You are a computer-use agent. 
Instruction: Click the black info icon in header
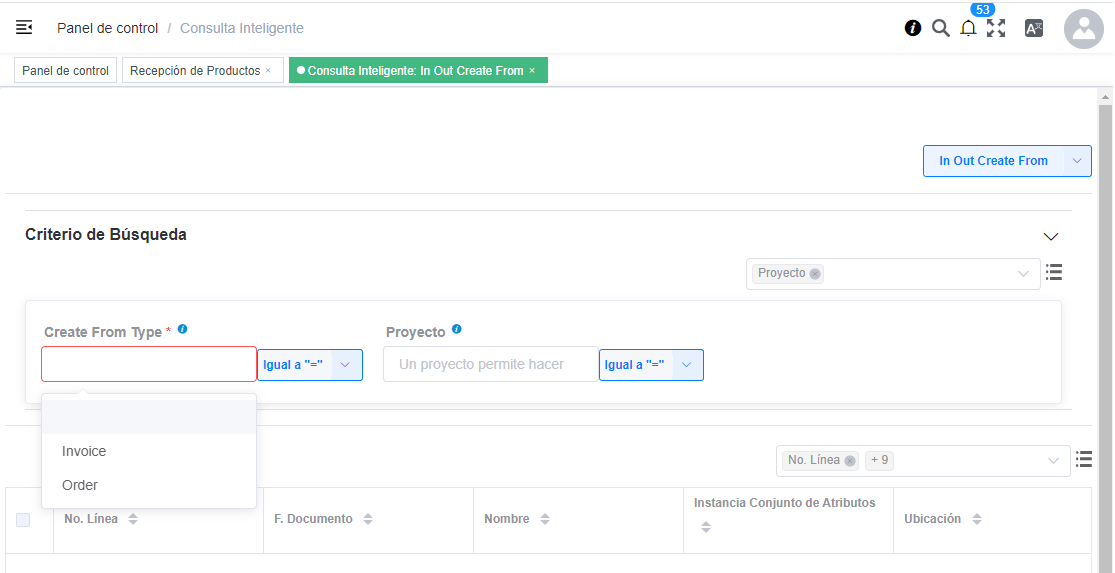[912, 28]
